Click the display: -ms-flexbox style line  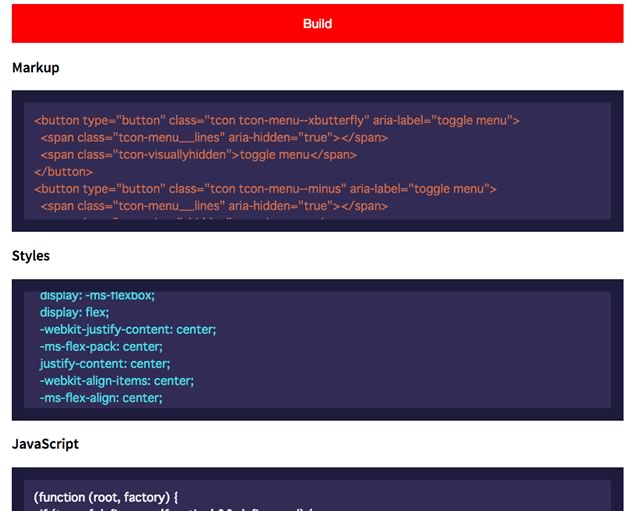point(97,295)
